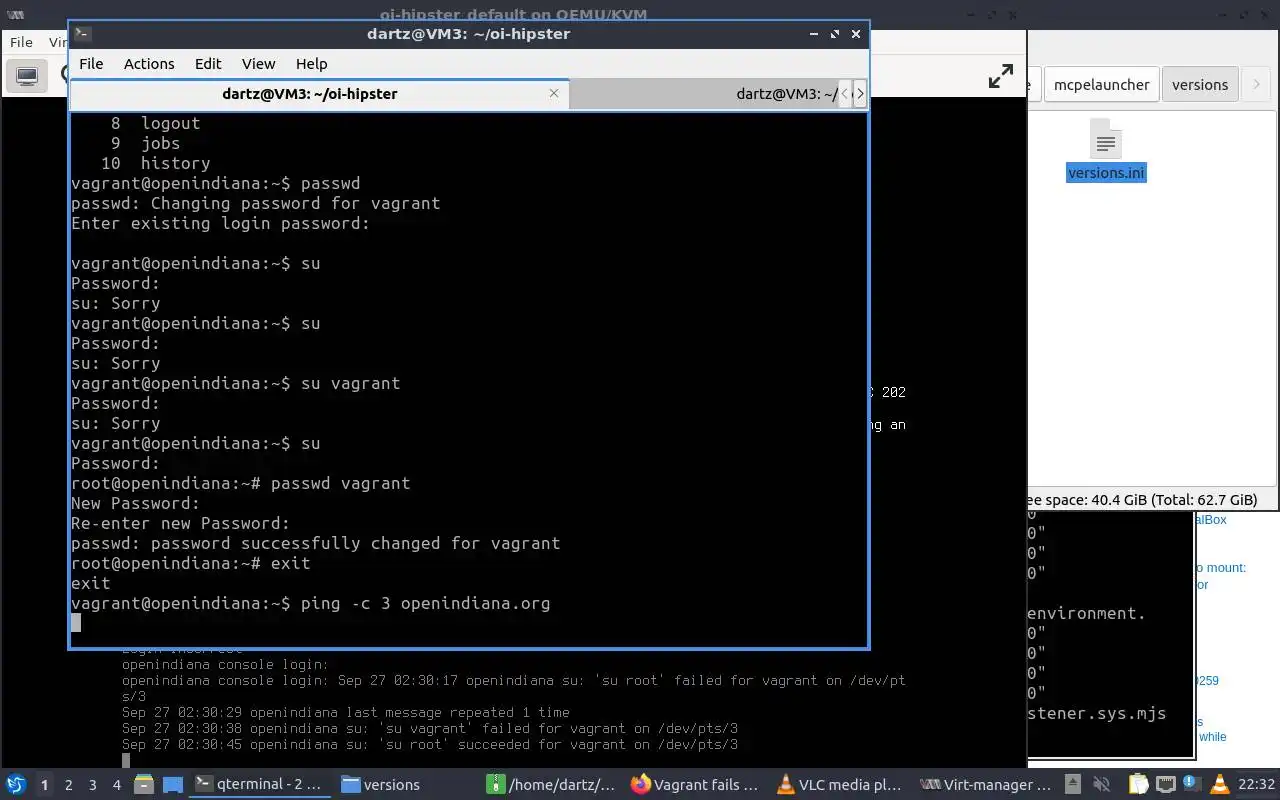Click the free space status bar text
This screenshot has height=800, width=1280.
tap(1143, 500)
